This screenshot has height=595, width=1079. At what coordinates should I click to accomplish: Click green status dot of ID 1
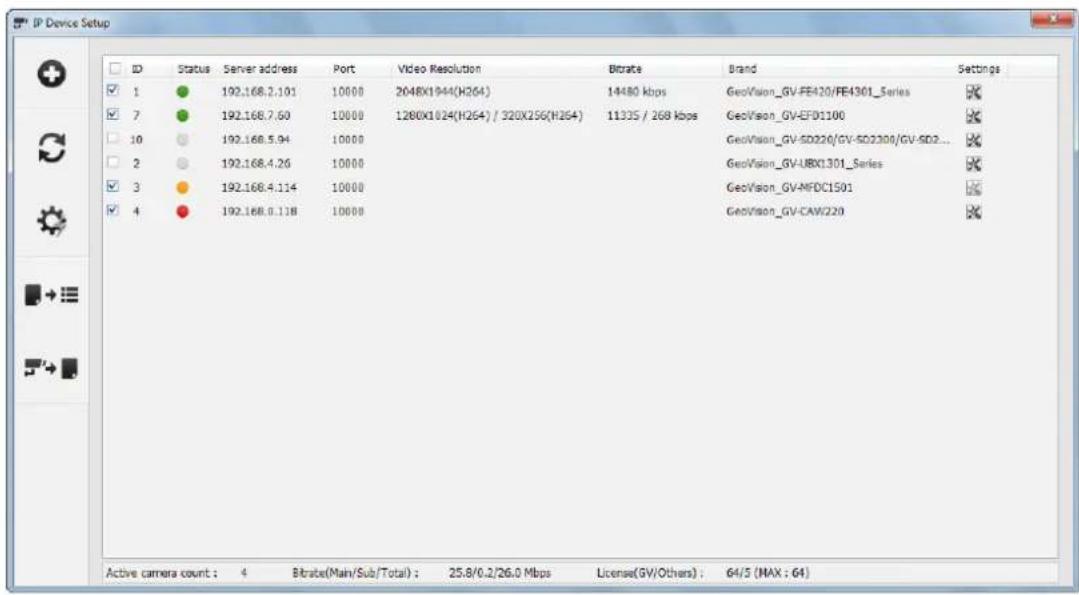coord(182,92)
